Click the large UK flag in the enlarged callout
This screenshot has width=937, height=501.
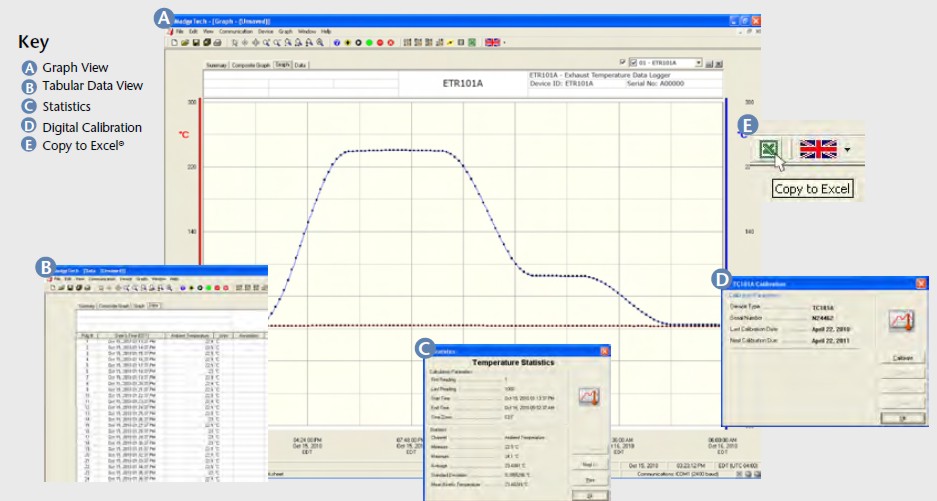(818, 149)
